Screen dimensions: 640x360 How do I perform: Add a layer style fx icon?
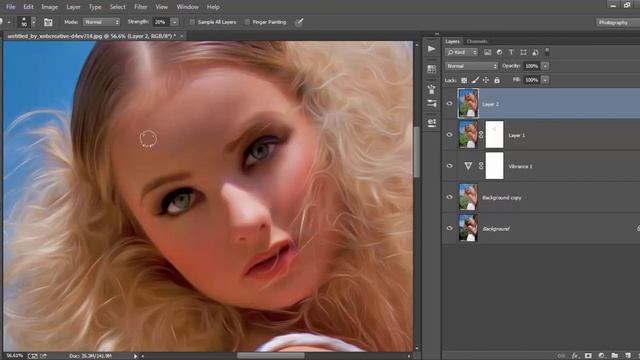pyautogui.click(x=575, y=356)
